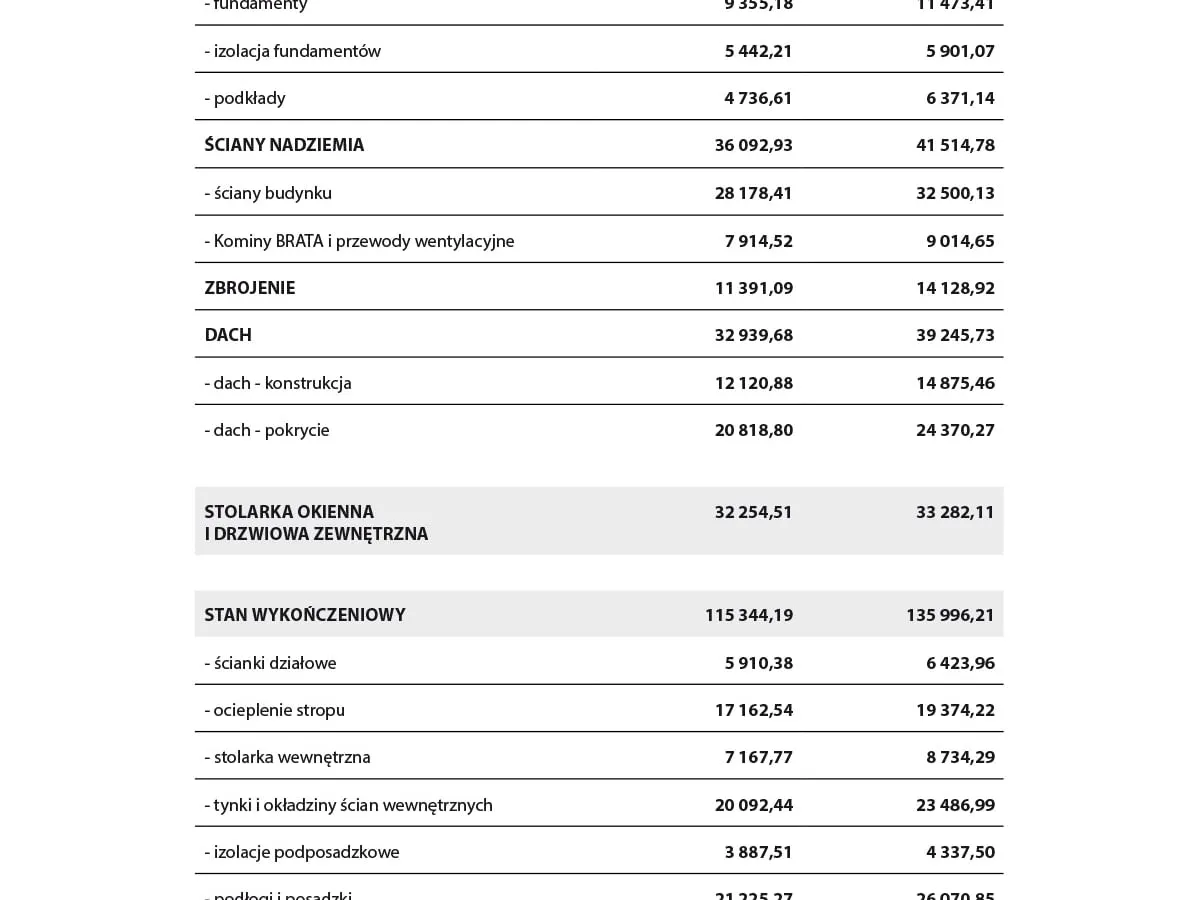This screenshot has width=1200, height=900.
Task: Select the 11 391,09 amount
Action: (753, 288)
